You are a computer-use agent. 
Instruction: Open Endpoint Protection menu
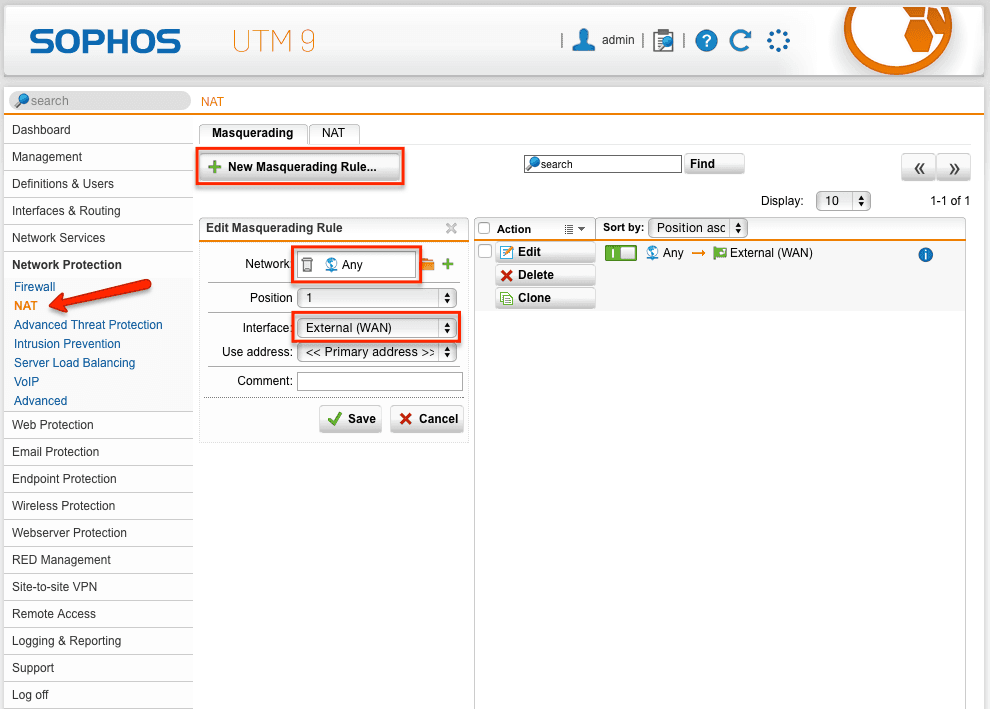[x=98, y=479]
